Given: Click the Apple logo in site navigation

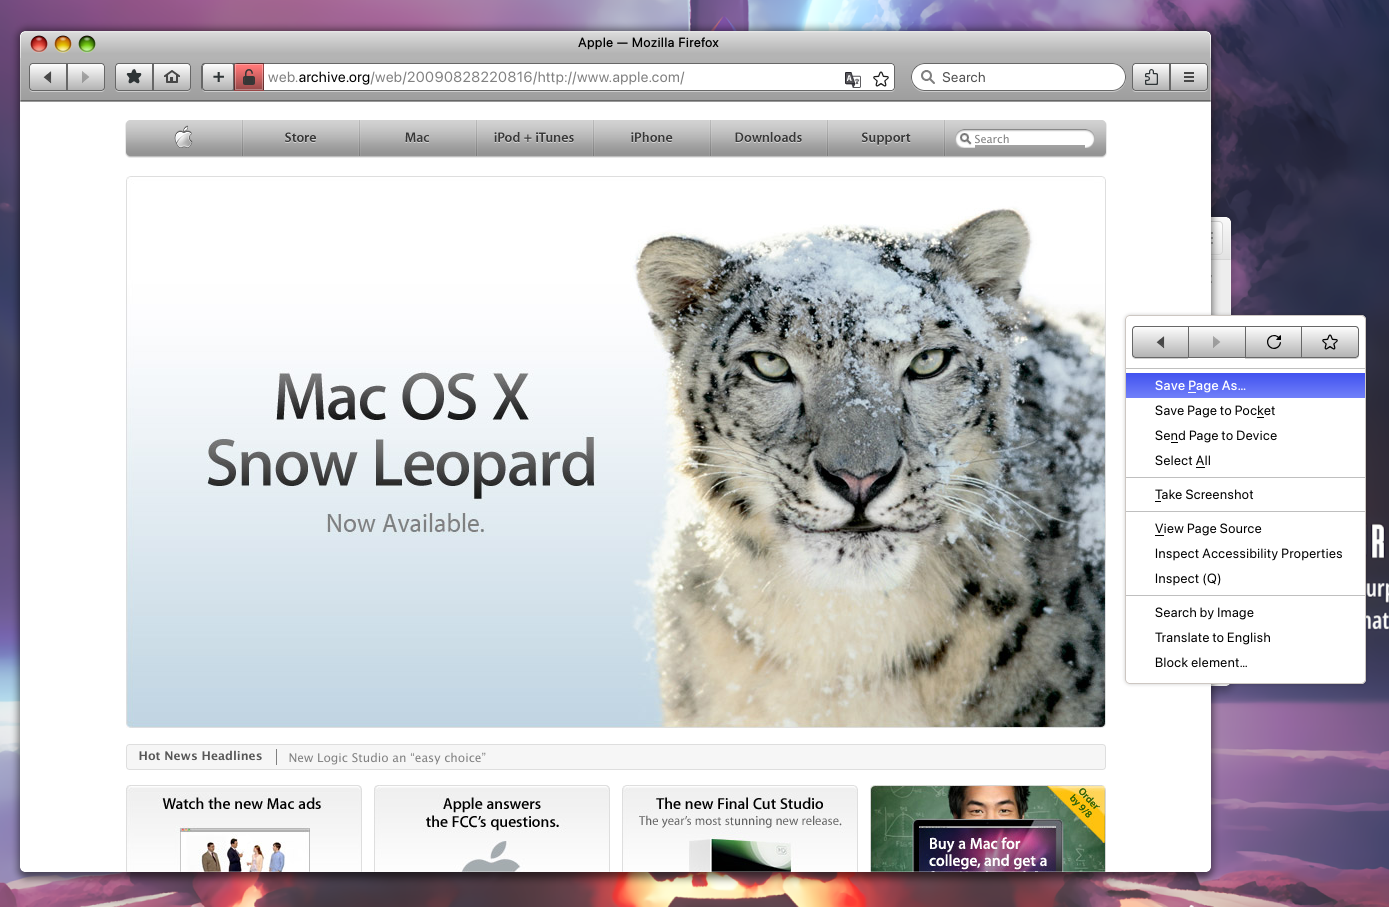Looking at the screenshot, I should click(184, 138).
